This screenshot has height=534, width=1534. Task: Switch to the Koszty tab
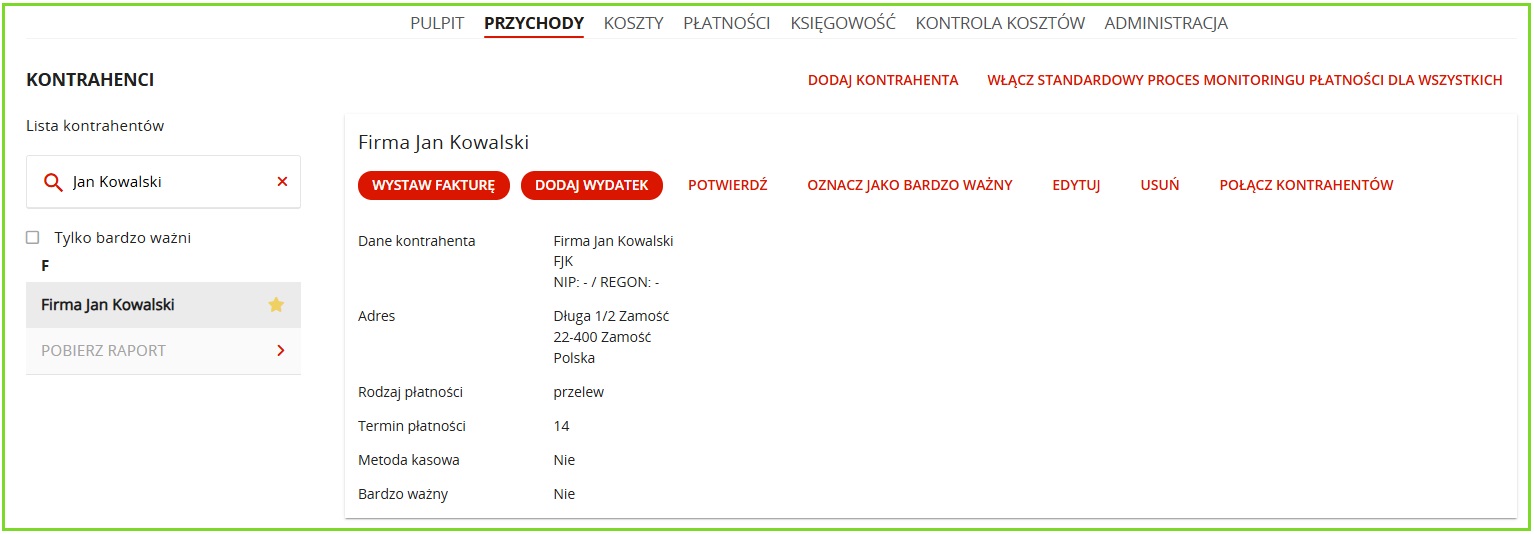tap(633, 23)
